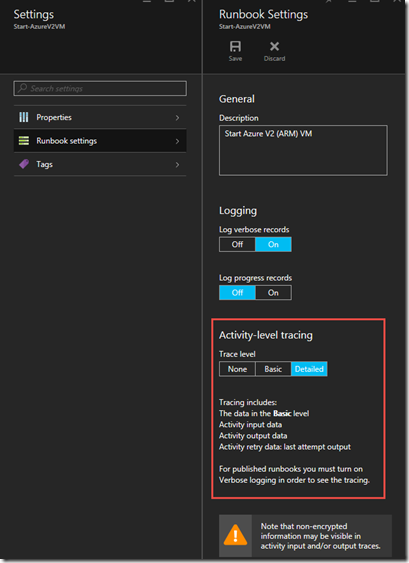409x563 pixels.
Task: Choose the Detailed trace level
Action: pos(309,369)
